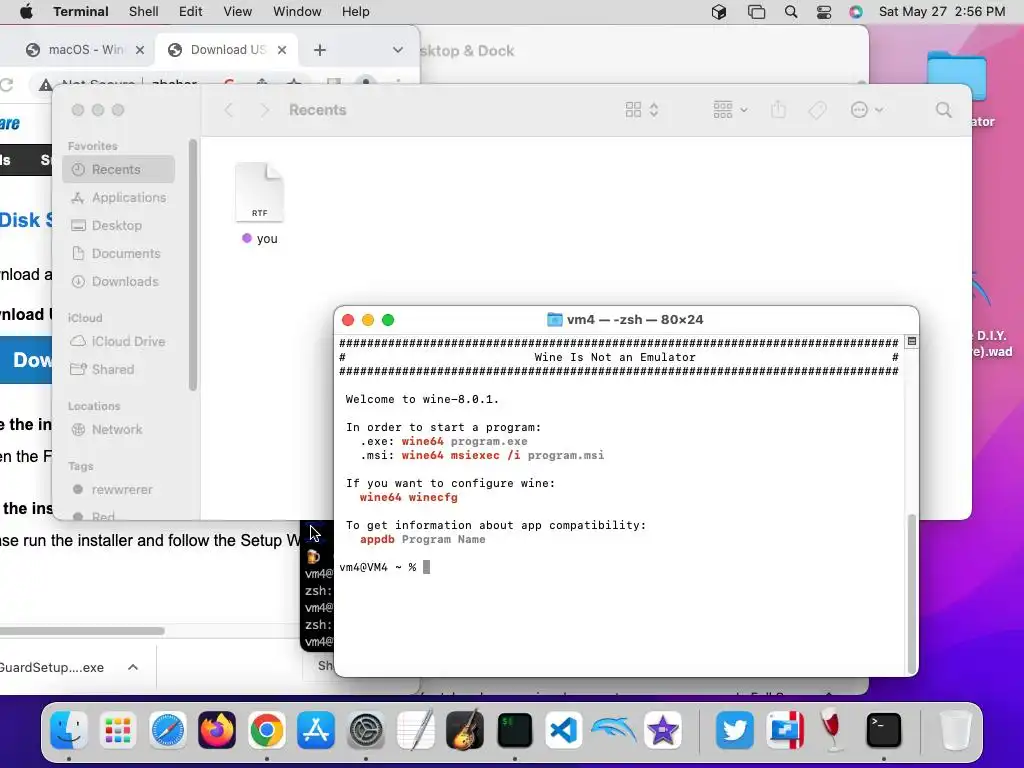Open the Apple menu

coord(26,12)
